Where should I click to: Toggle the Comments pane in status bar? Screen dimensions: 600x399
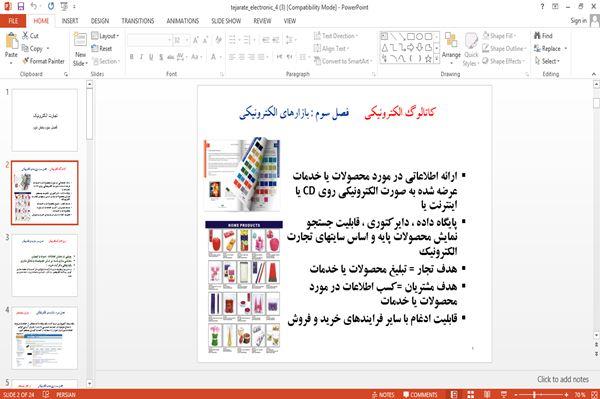pyautogui.click(x=420, y=394)
